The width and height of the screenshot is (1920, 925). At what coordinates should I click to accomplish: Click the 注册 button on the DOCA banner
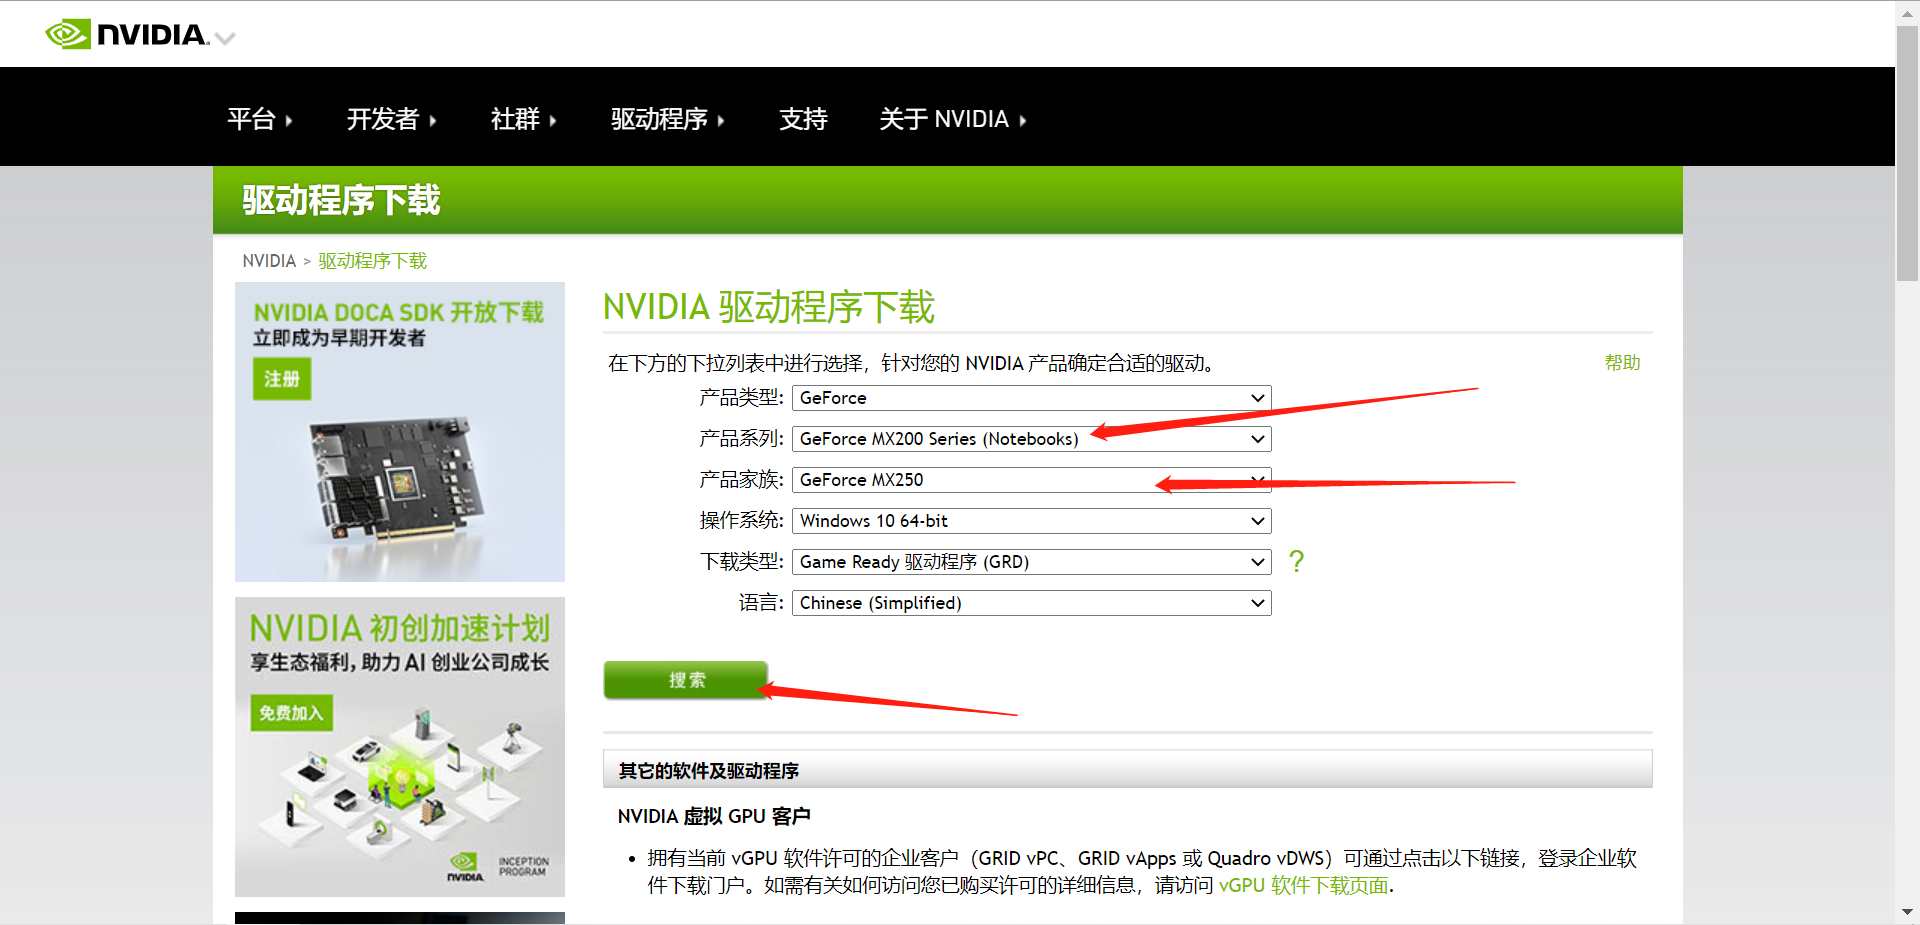pyautogui.click(x=281, y=379)
